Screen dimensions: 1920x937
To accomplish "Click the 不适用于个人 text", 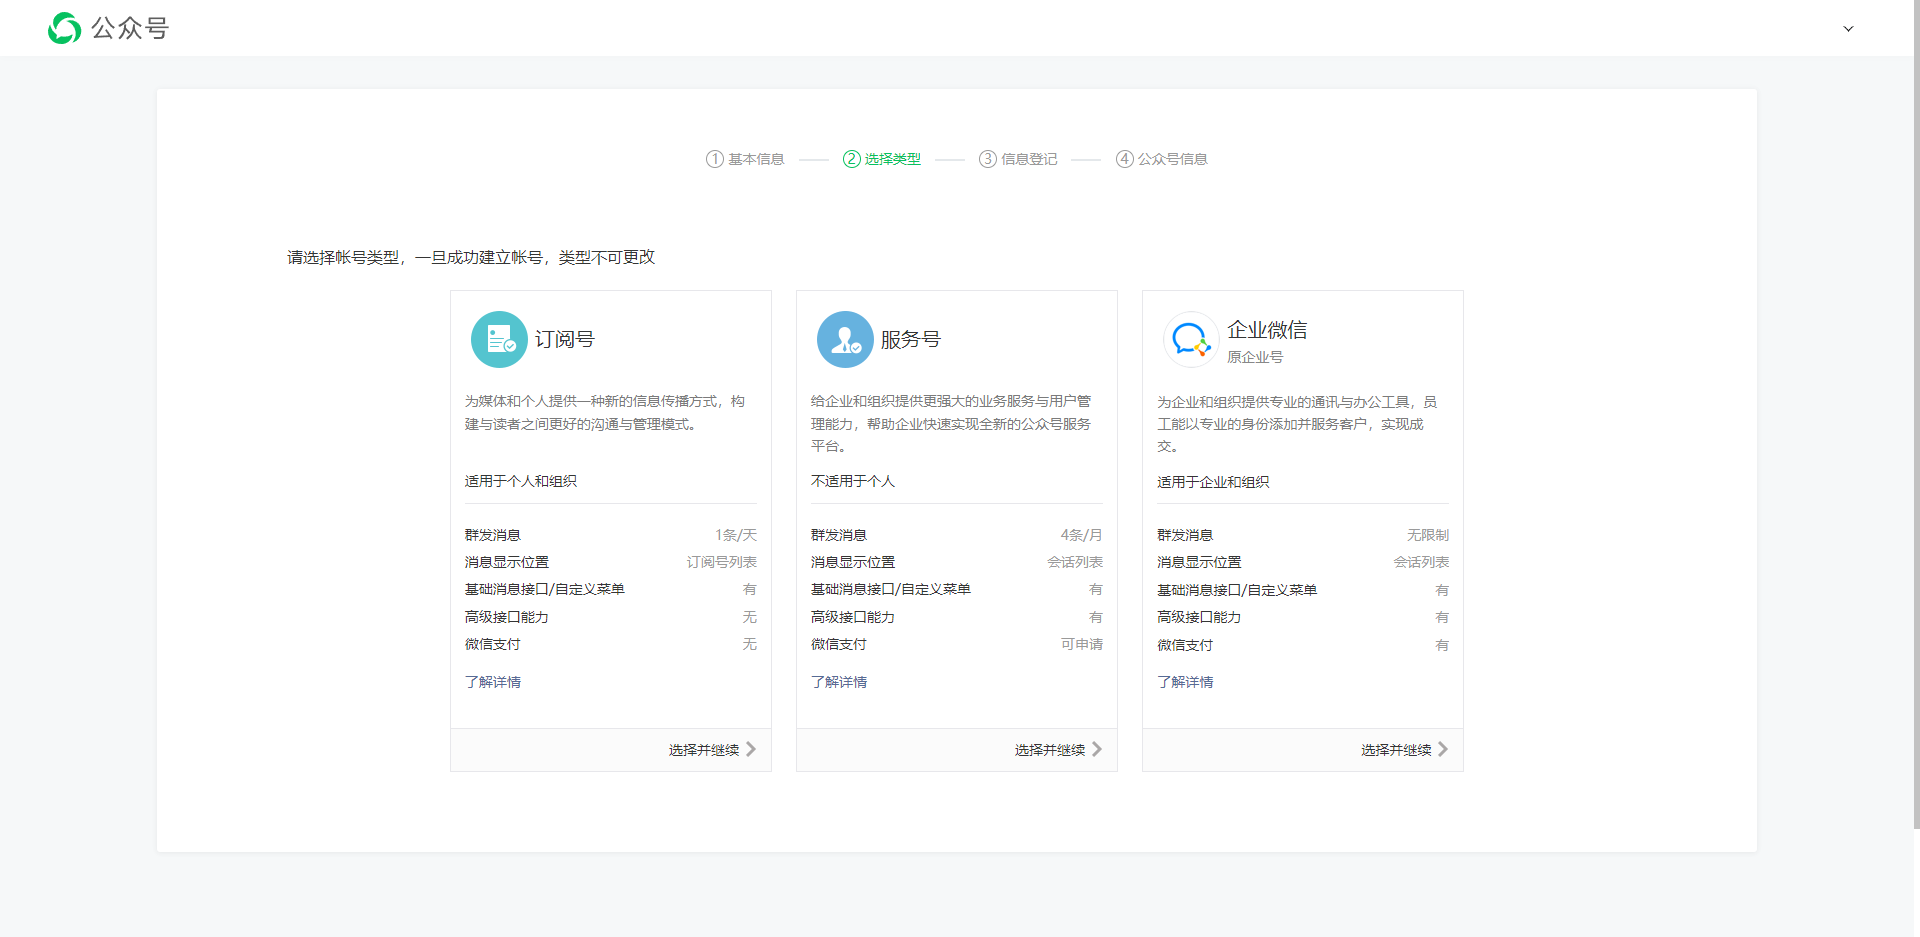I will 853,481.
